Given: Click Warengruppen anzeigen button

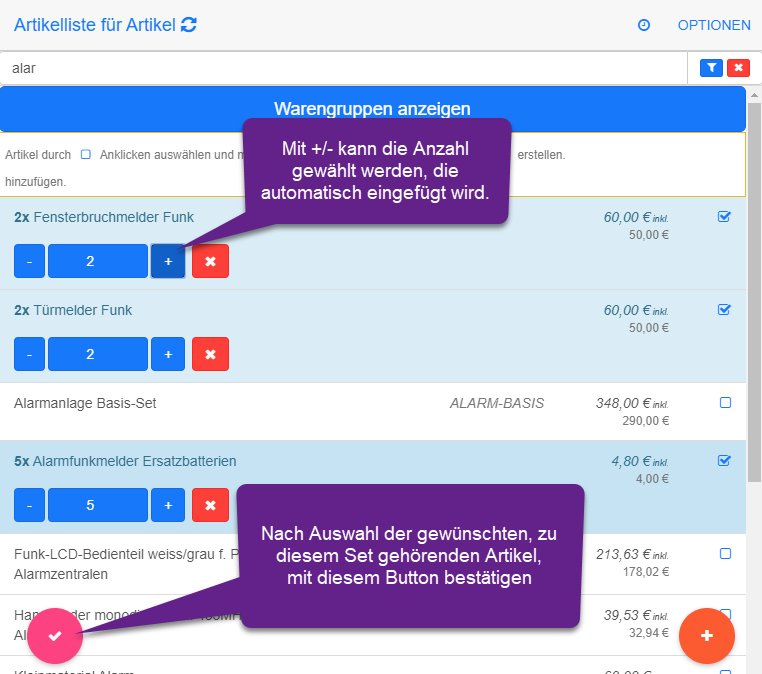Looking at the screenshot, I should point(372,108).
